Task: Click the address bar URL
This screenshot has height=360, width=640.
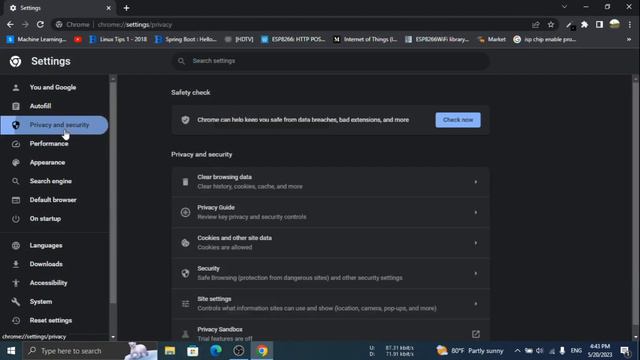Action: [x=135, y=24]
